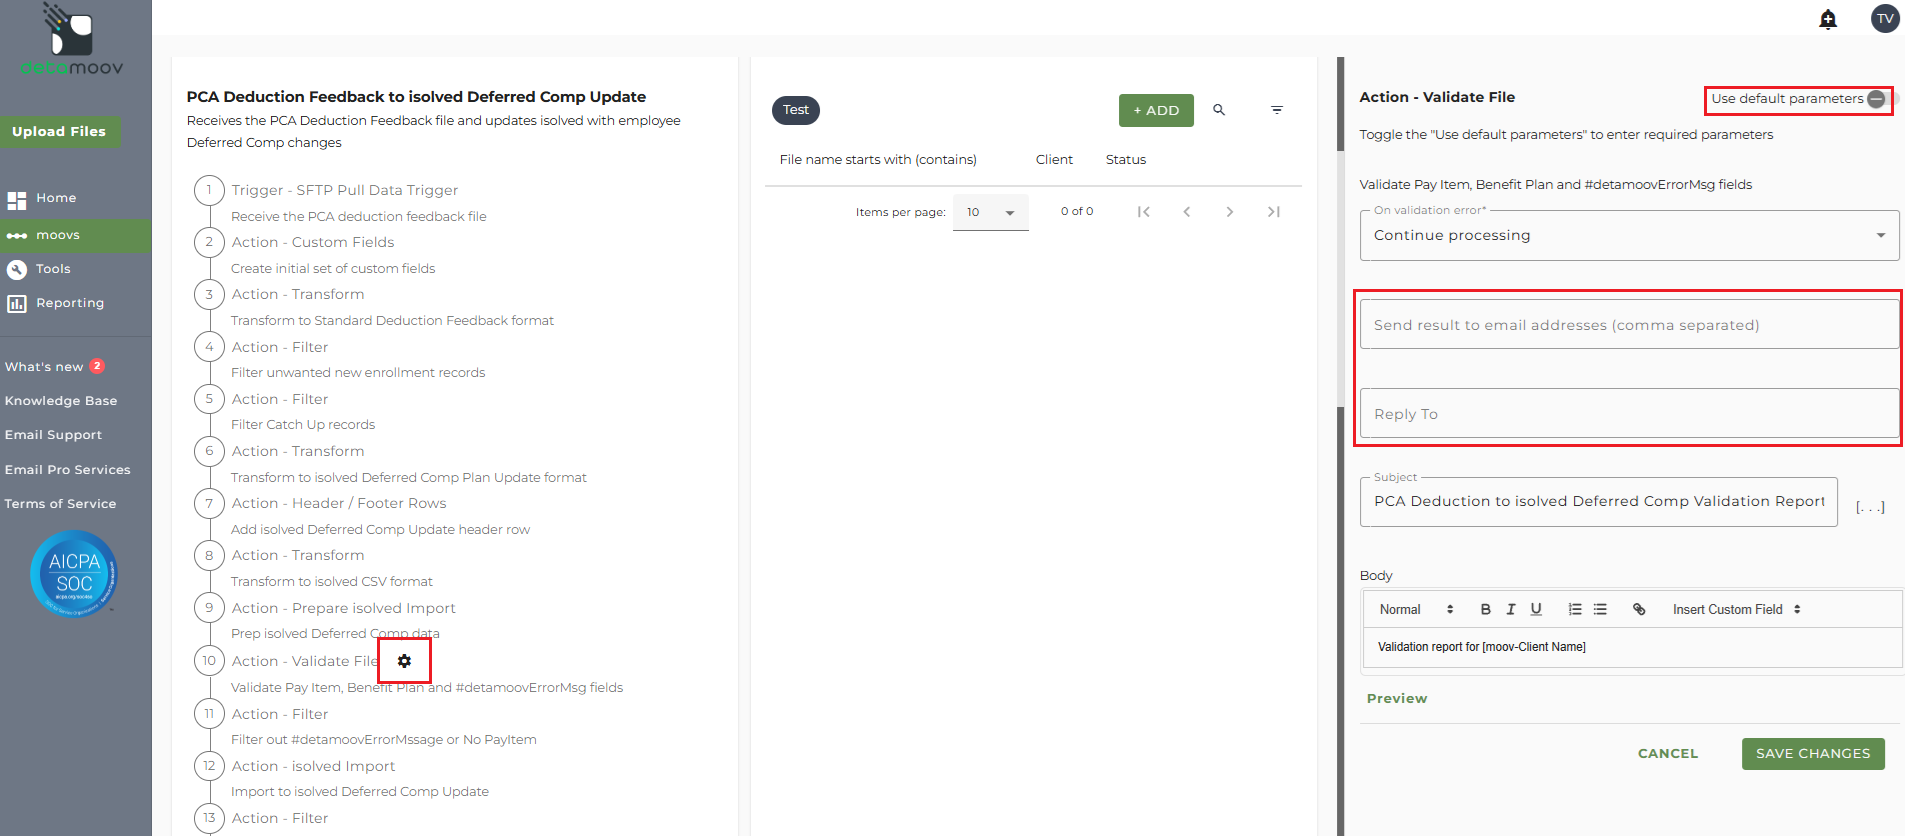Apply underline formatting in Body editor
The image size is (1905, 836).
pyautogui.click(x=1536, y=609)
